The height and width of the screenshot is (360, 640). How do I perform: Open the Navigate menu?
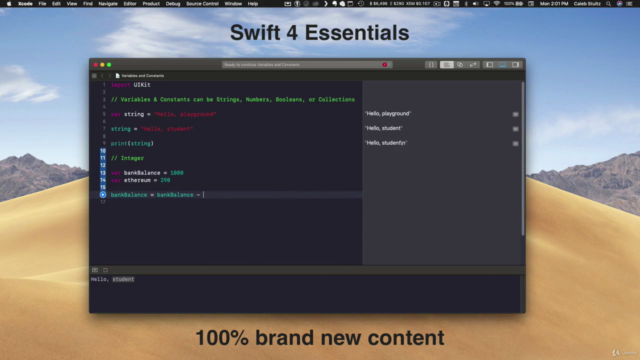tap(108, 4)
